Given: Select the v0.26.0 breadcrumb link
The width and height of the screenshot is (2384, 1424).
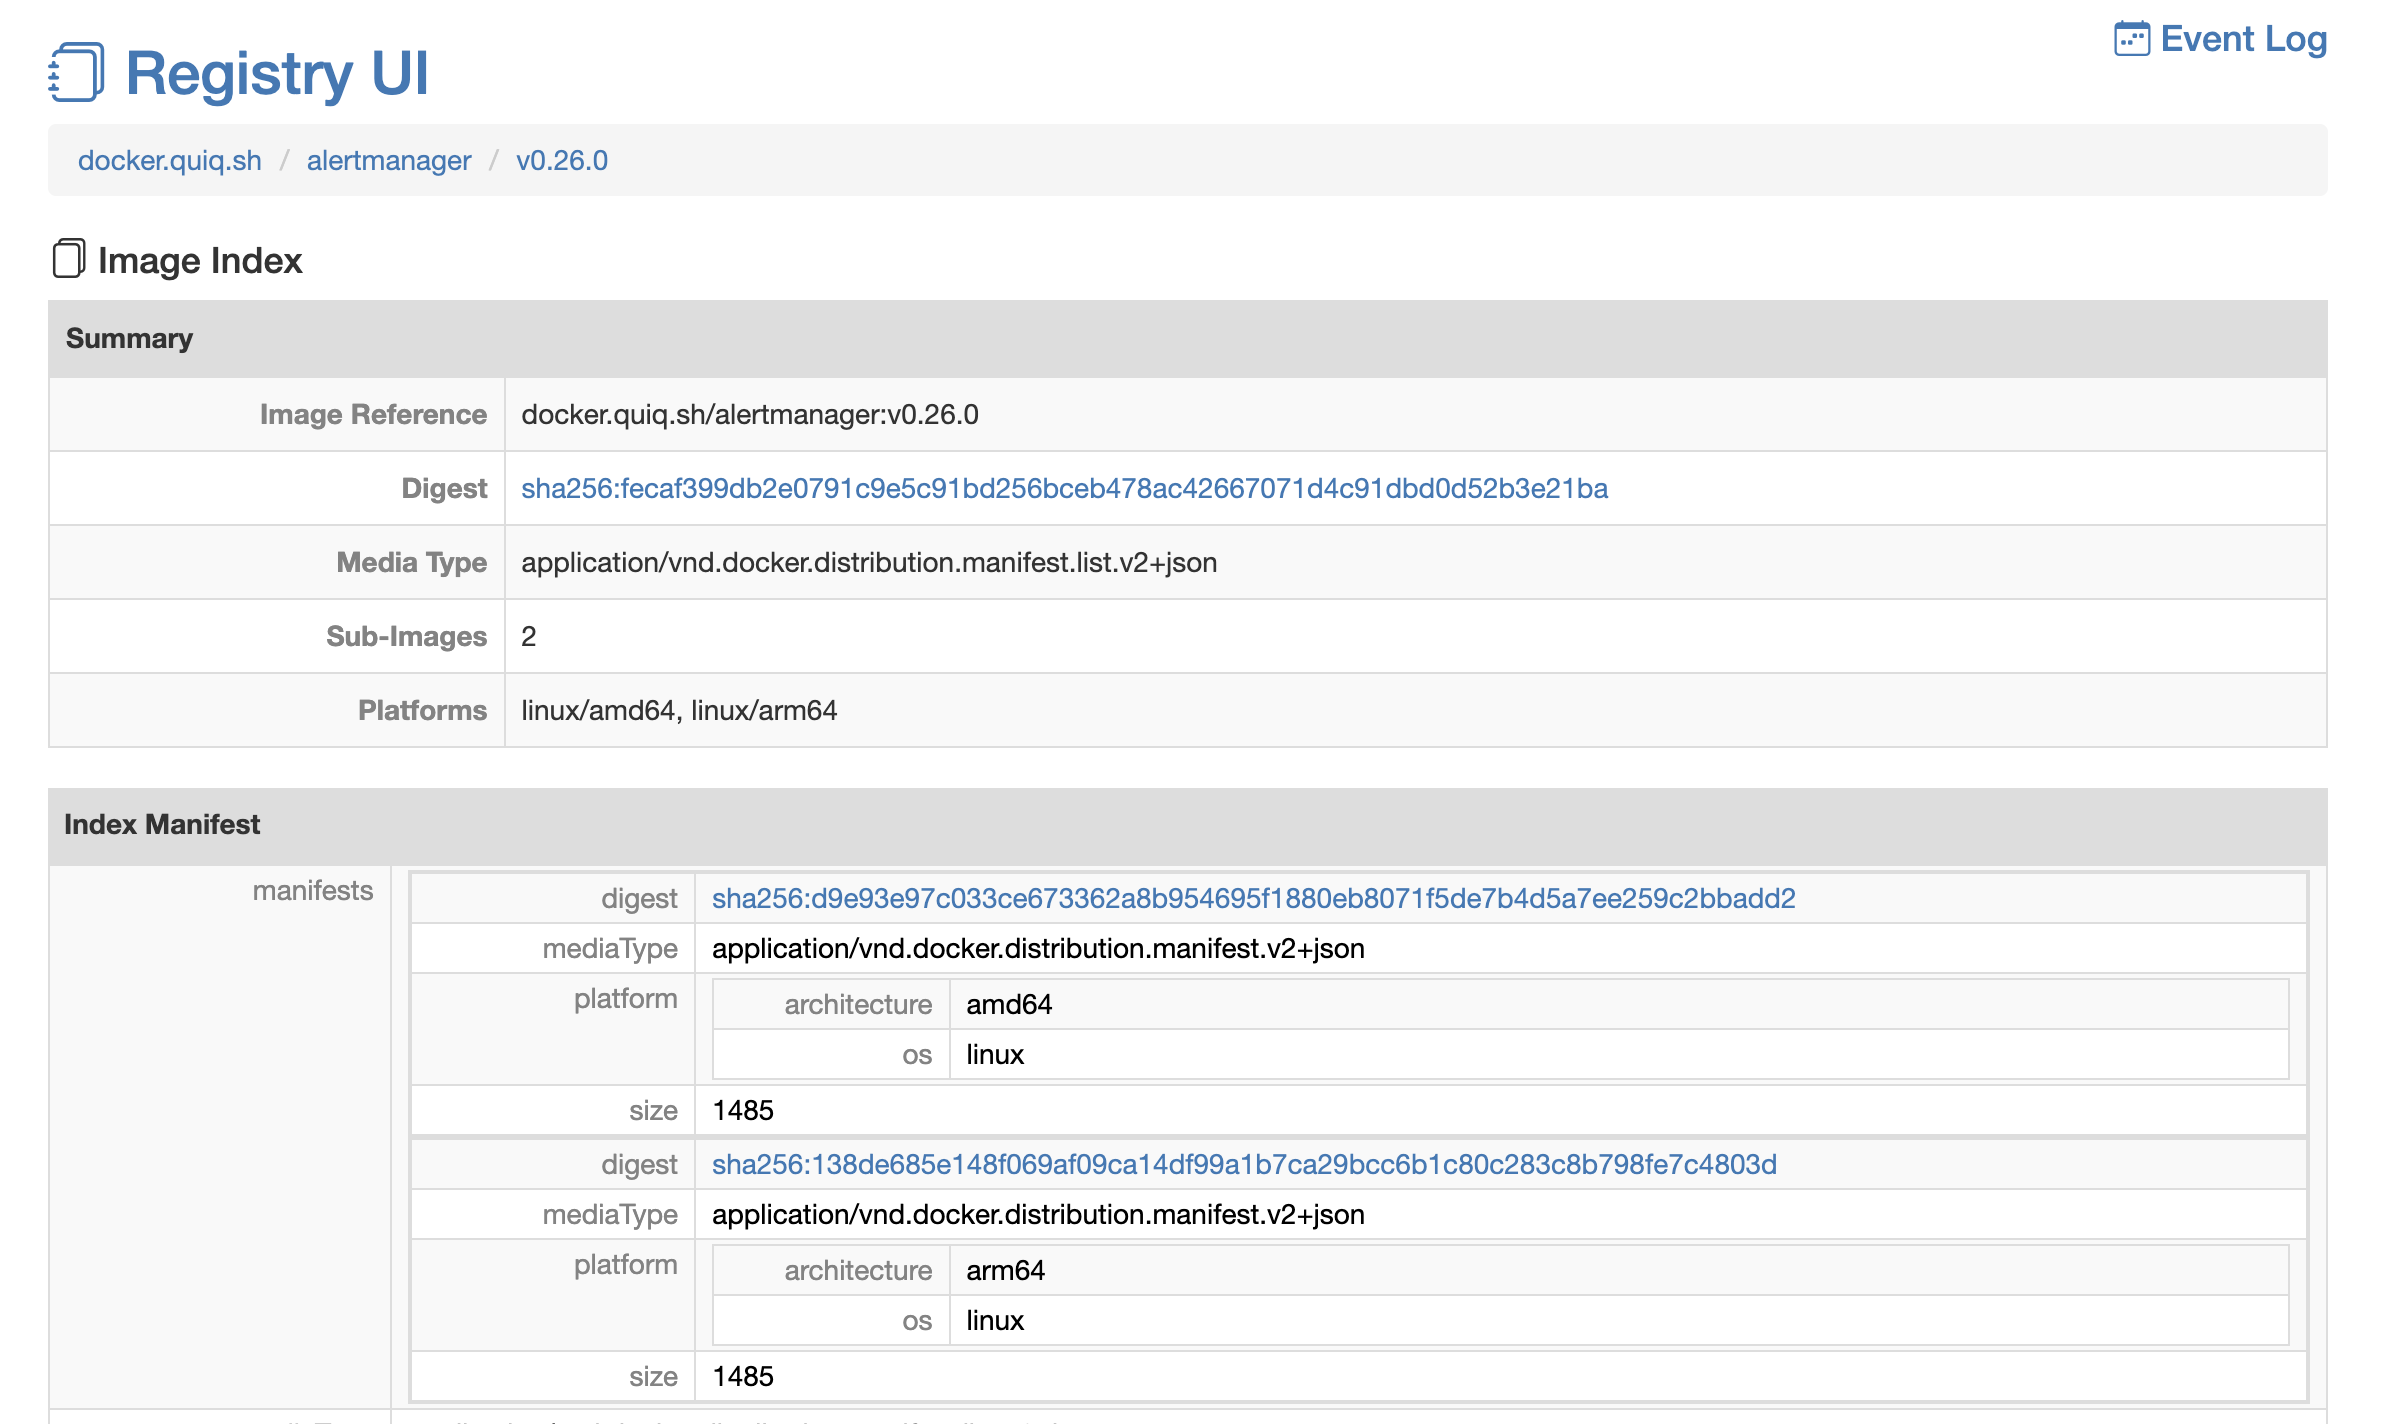Looking at the screenshot, I should pyautogui.click(x=562, y=160).
